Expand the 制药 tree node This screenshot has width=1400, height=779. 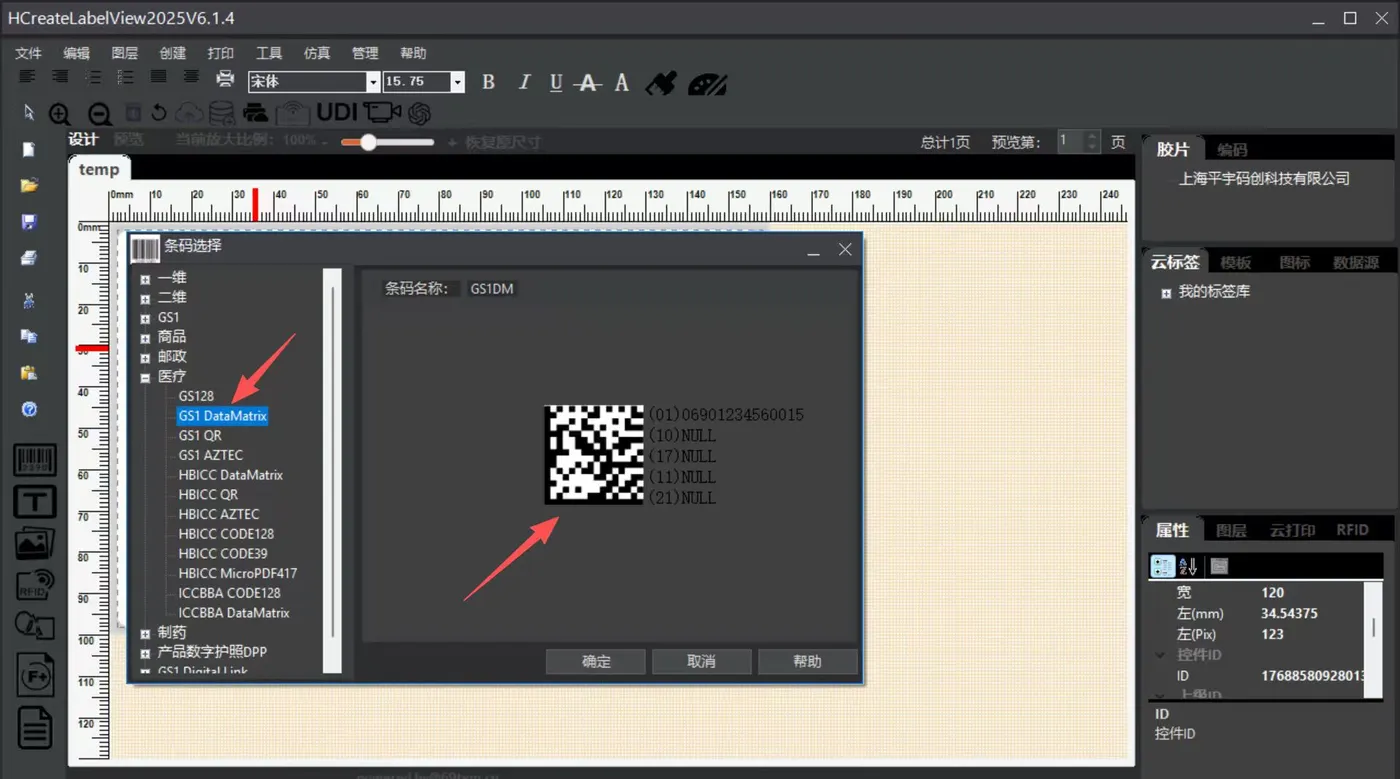pyautogui.click(x=146, y=633)
